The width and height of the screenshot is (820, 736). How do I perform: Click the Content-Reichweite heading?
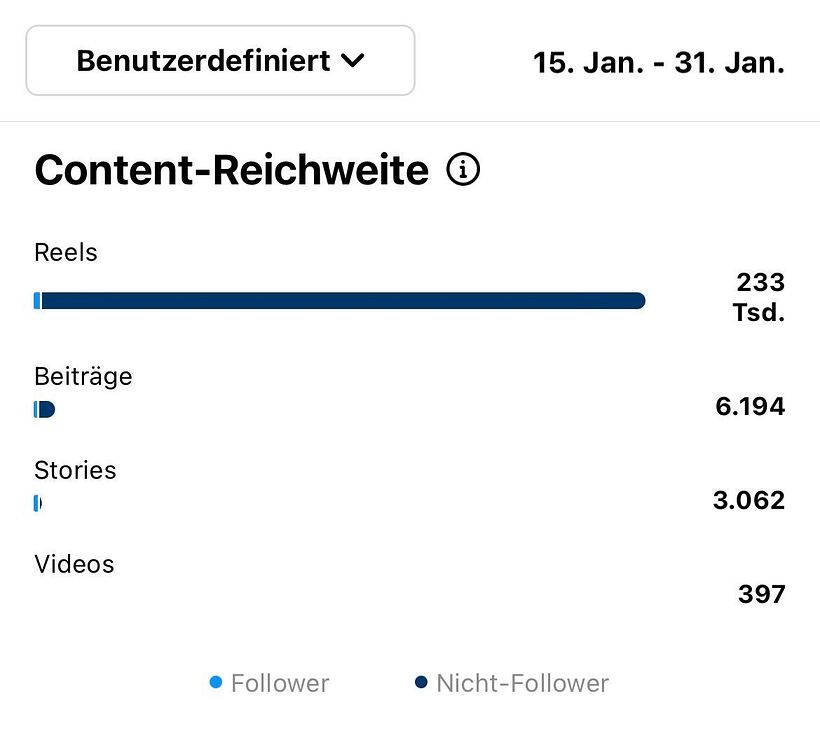pos(231,171)
